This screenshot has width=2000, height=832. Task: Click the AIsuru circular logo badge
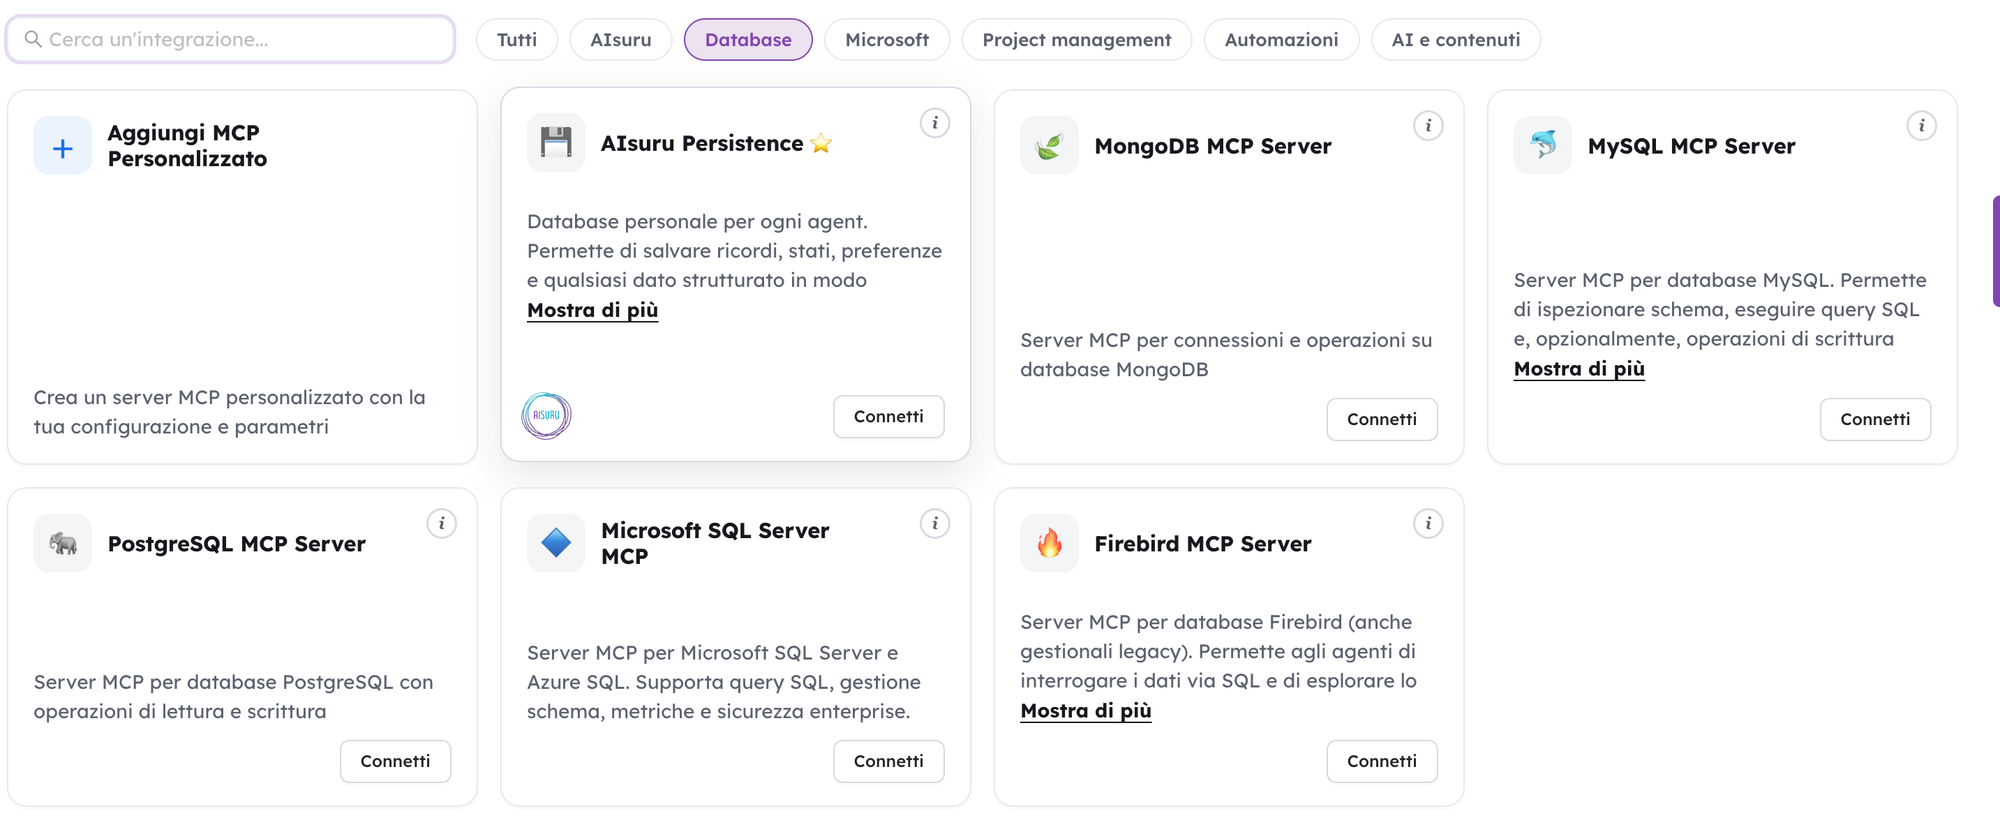[546, 415]
